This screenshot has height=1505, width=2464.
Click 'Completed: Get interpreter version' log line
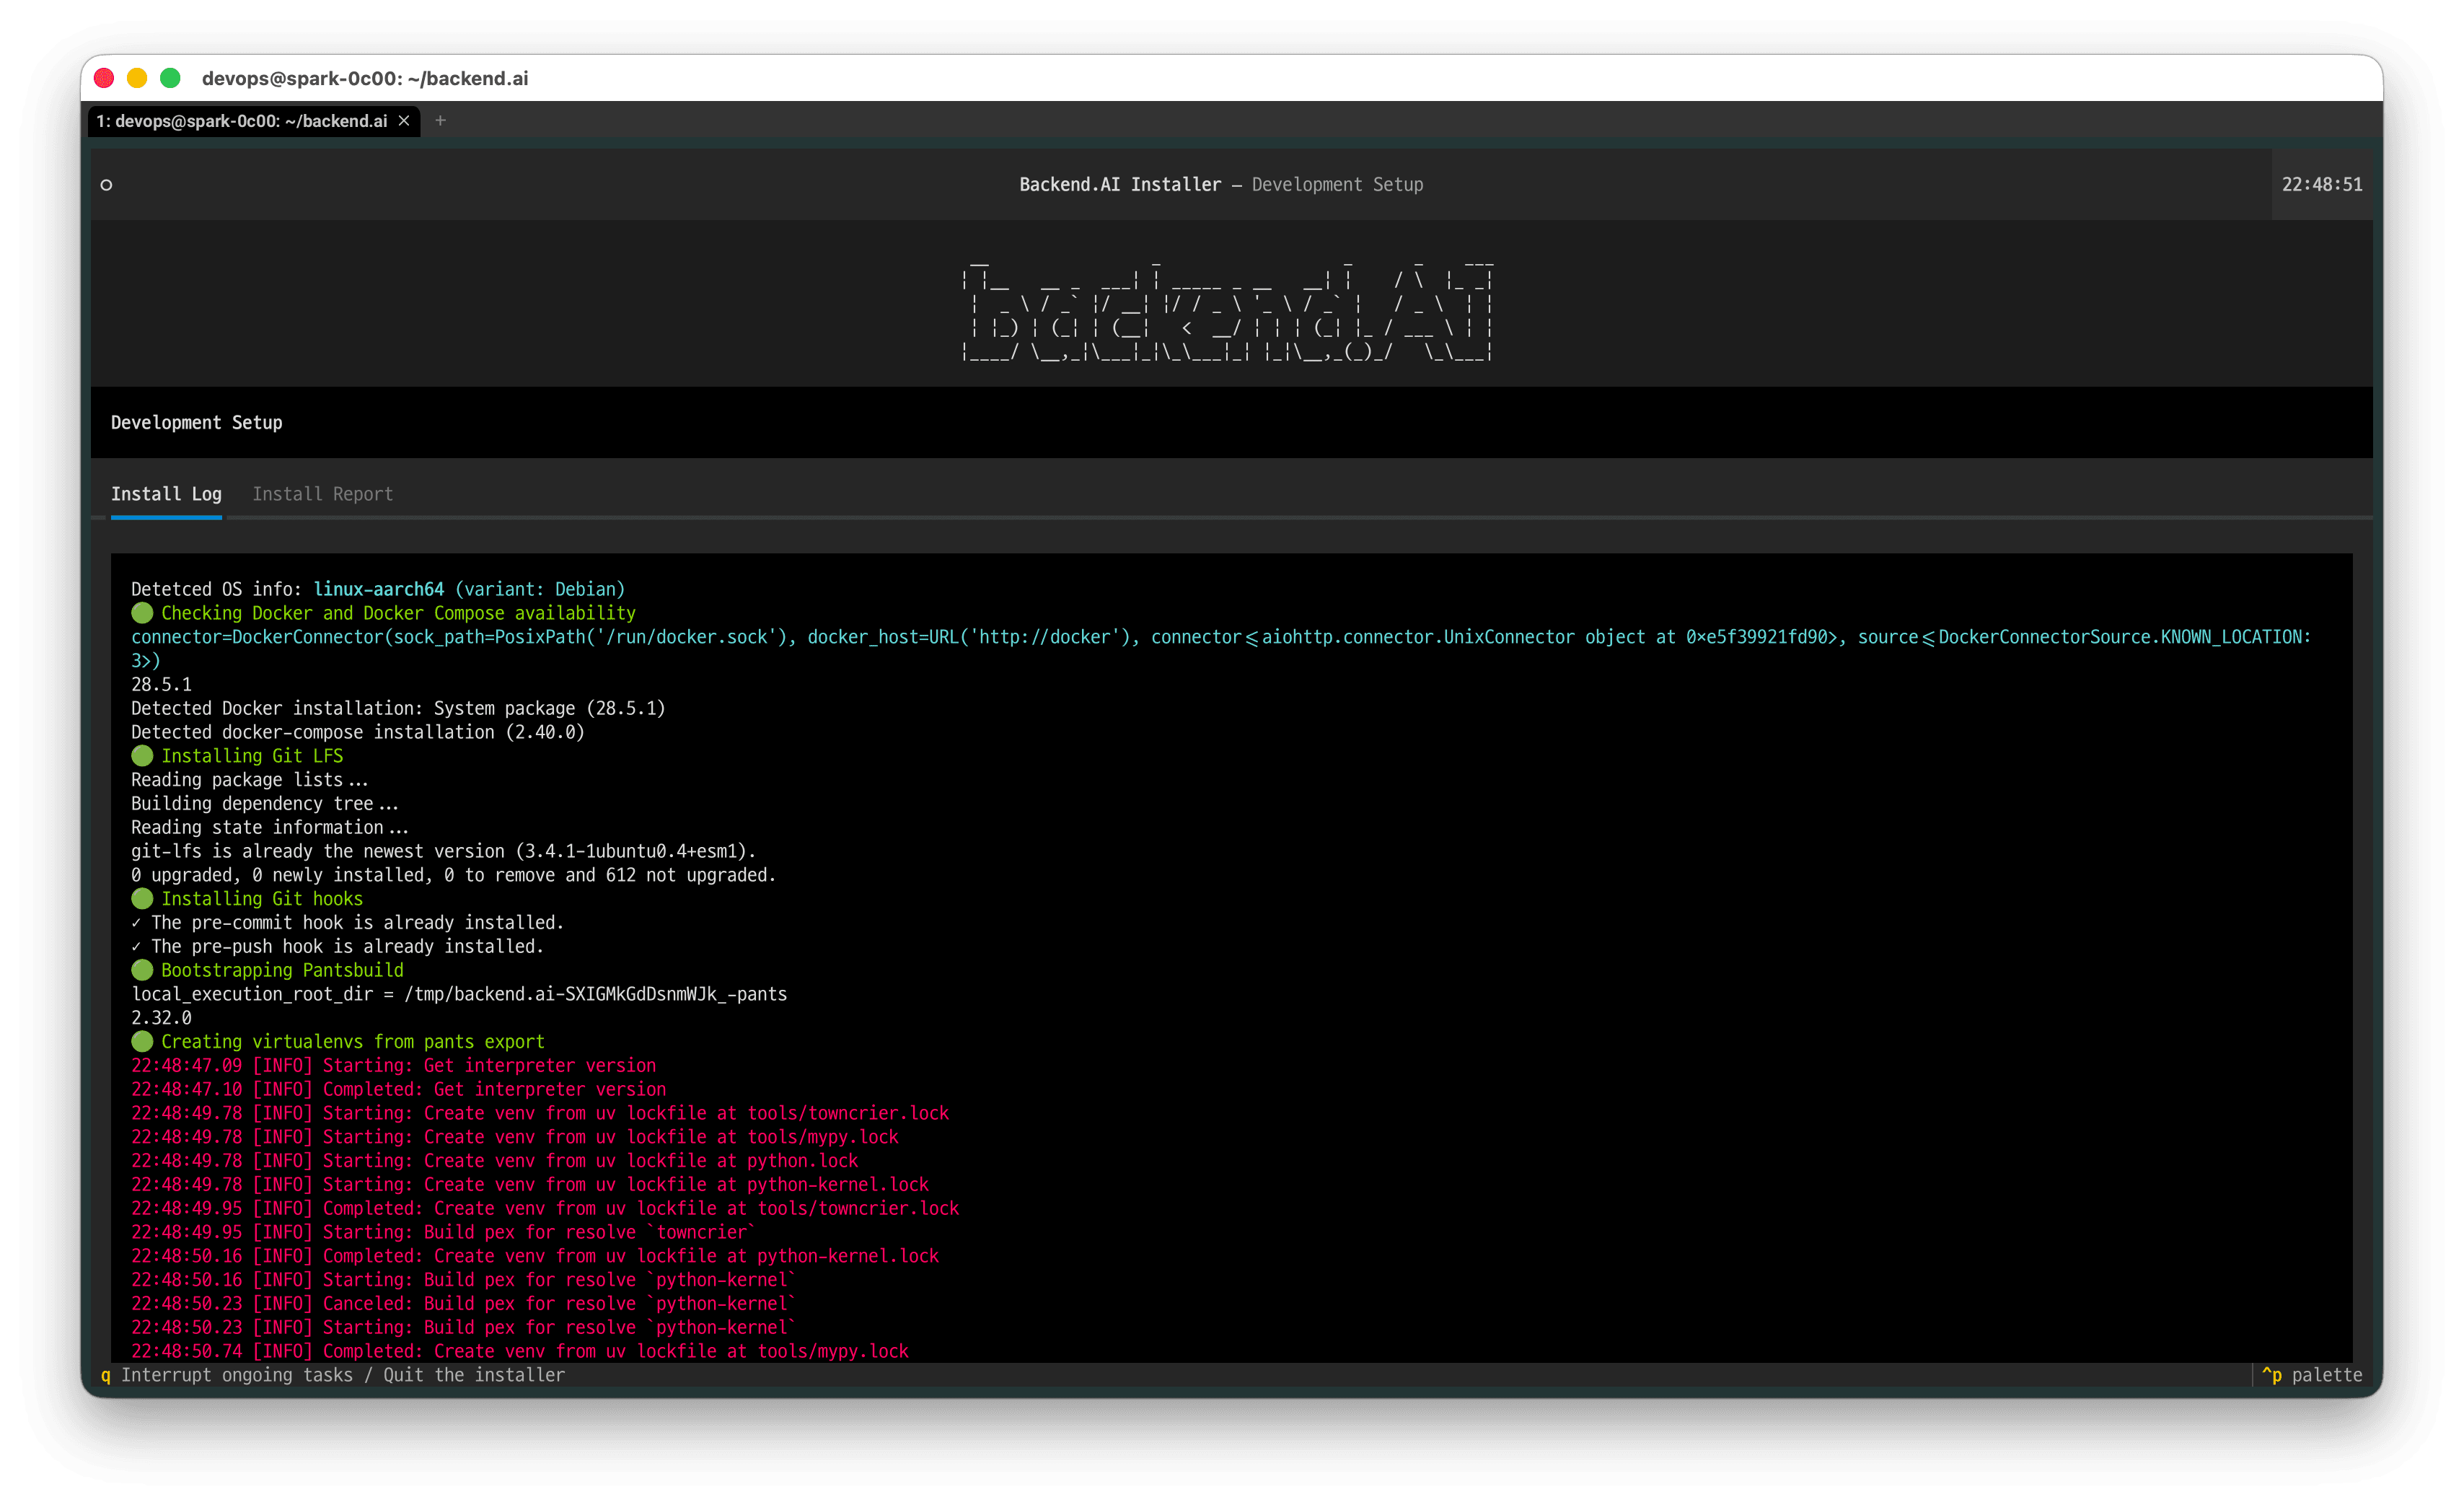399,1090
